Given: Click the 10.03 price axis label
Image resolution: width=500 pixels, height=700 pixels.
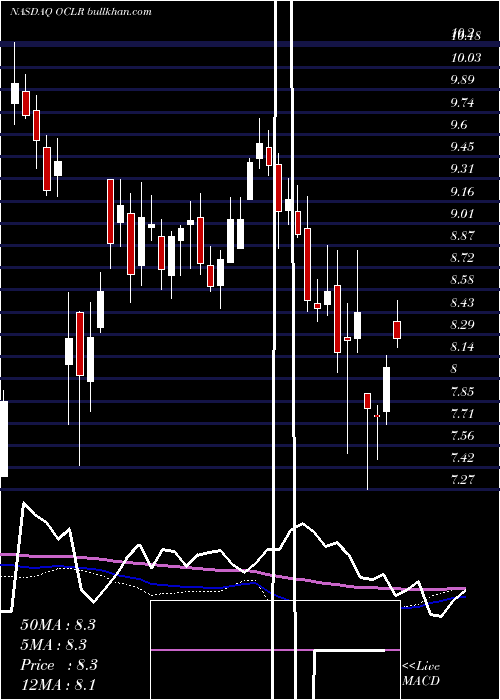Looking at the screenshot, I should [466, 58].
